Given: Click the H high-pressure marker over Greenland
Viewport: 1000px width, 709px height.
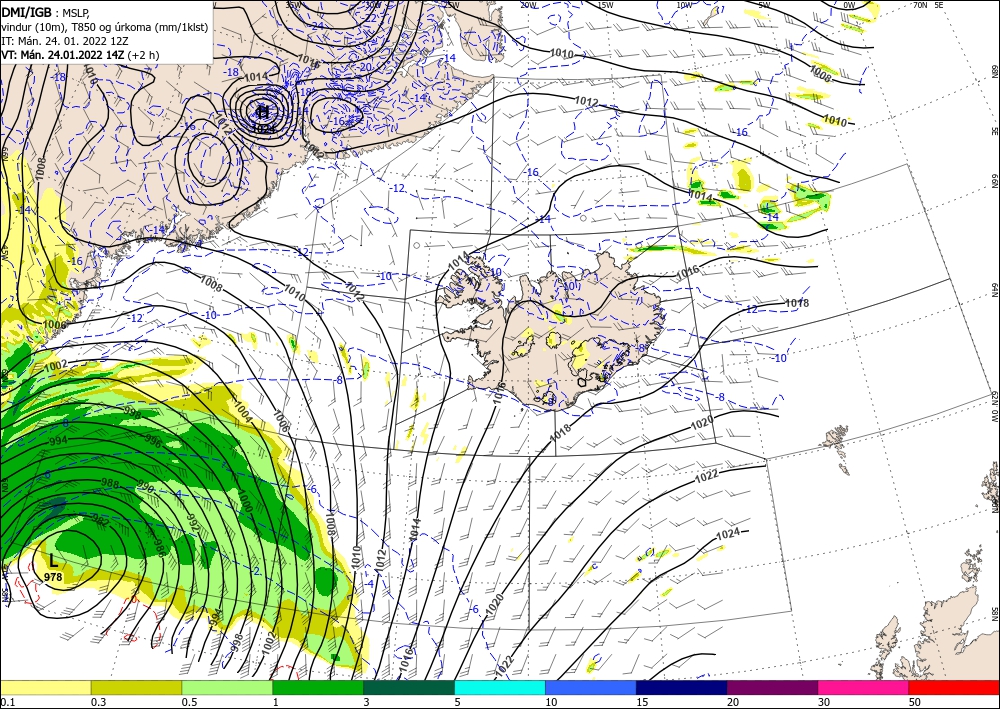Looking at the screenshot, I should pyautogui.click(x=262, y=113).
